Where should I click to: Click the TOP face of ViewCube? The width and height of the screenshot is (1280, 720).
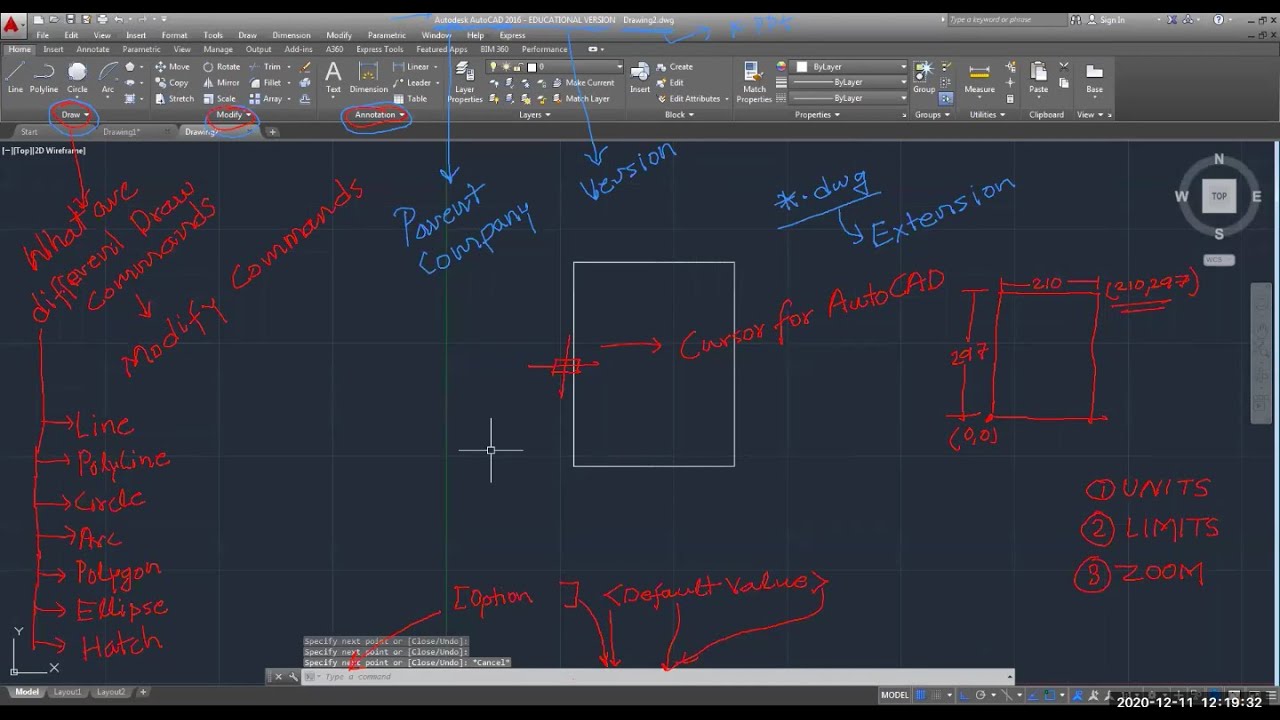click(x=1219, y=196)
